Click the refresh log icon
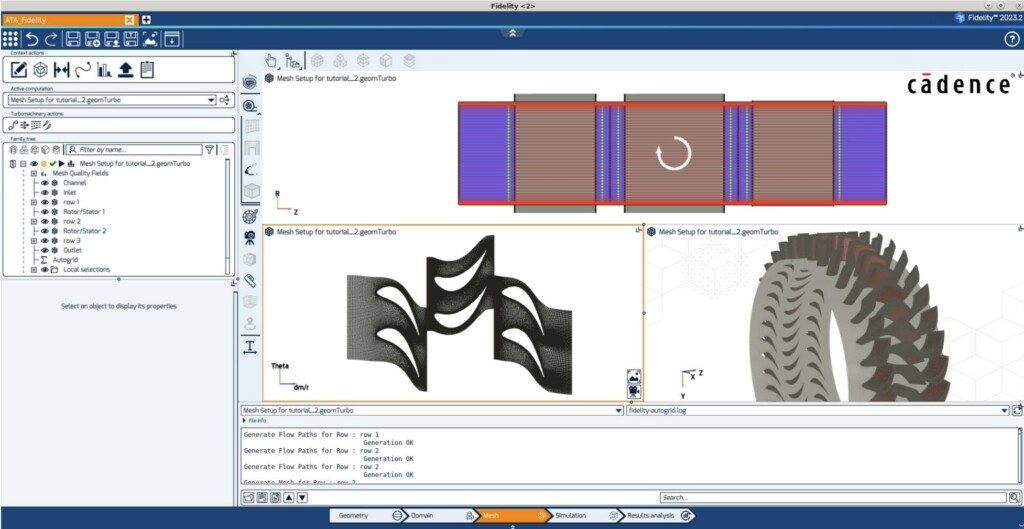The image size is (1024, 529). tap(1017, 411)
